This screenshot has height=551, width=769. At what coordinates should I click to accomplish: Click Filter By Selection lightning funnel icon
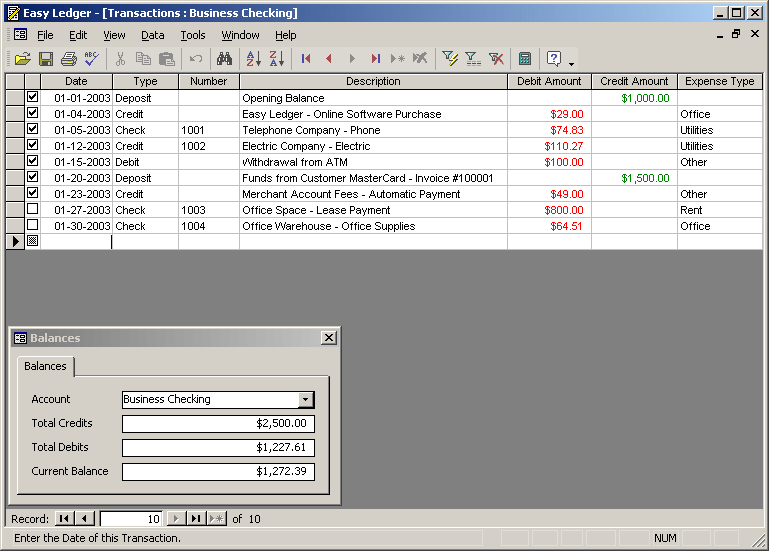tap(450, 59)
